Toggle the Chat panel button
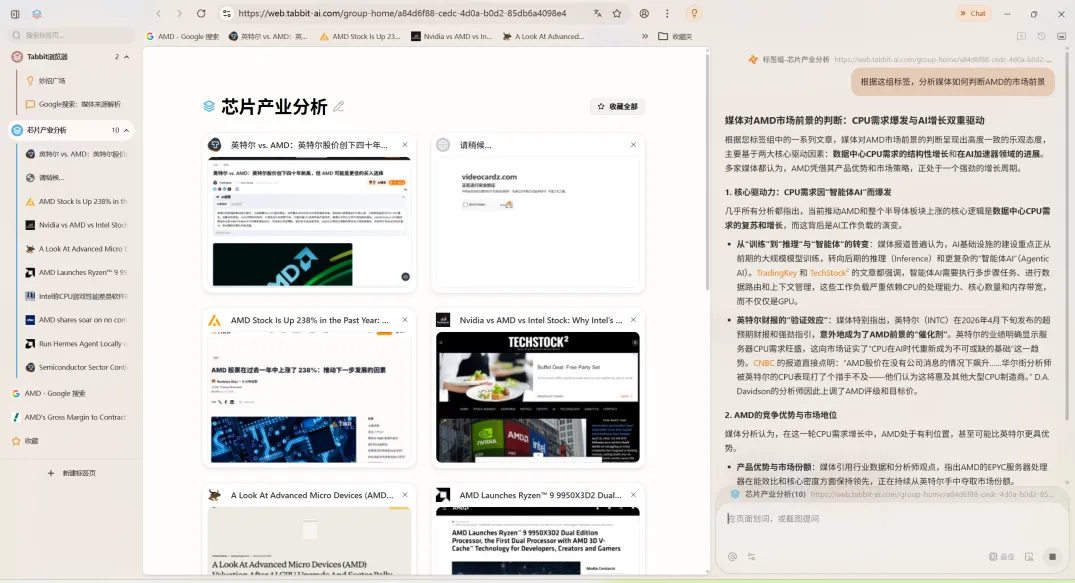 973,13
